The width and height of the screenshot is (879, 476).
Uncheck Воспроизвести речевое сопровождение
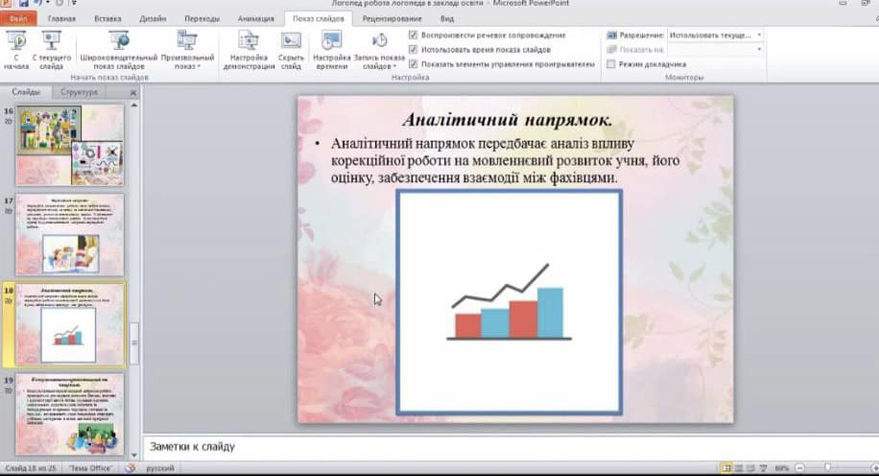coord(414,35)
